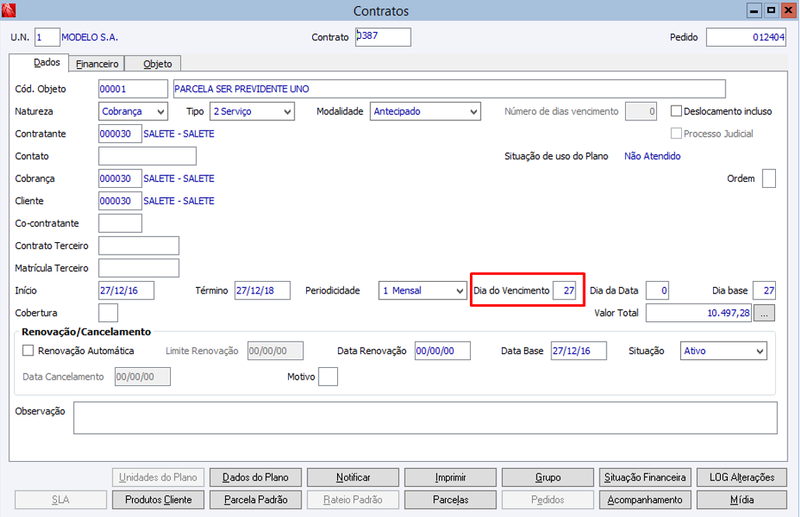Click the Data Renovação field
Screen dimensions: 800x517
coord(442,351)
